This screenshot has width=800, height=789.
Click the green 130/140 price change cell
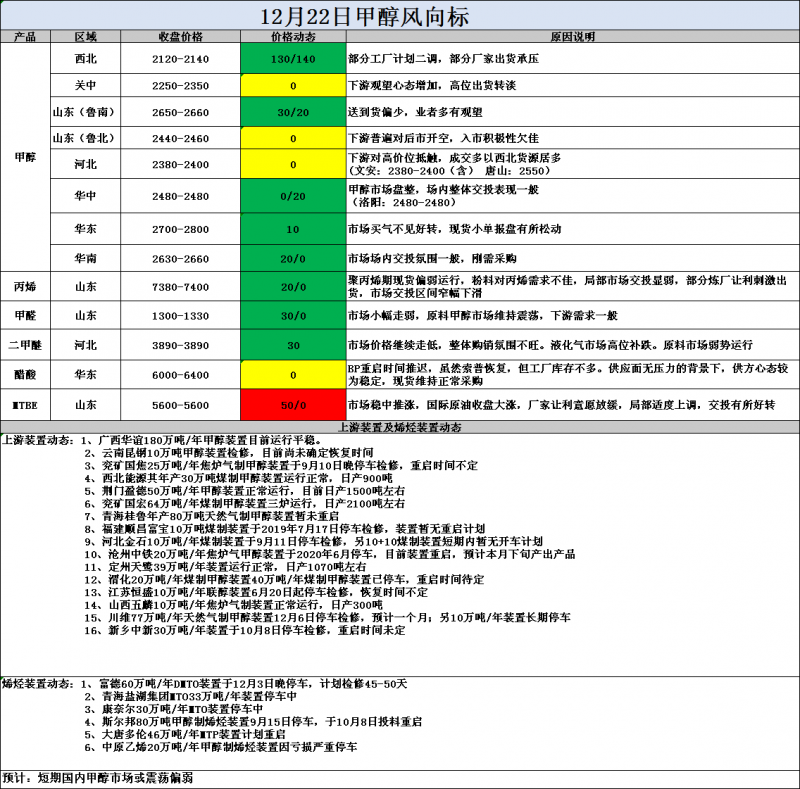tap(293, 59)
